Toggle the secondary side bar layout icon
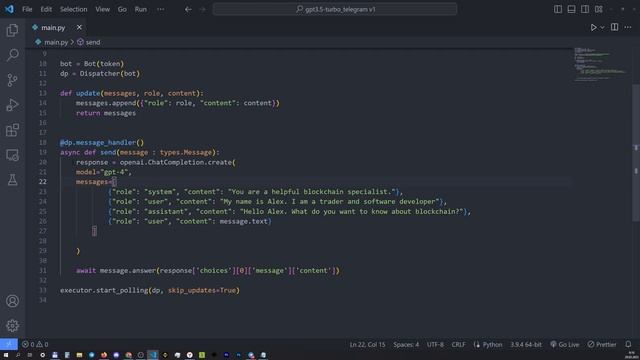Image resolution: width=640 pixels, height=360 pixels. tap(585, 9)
